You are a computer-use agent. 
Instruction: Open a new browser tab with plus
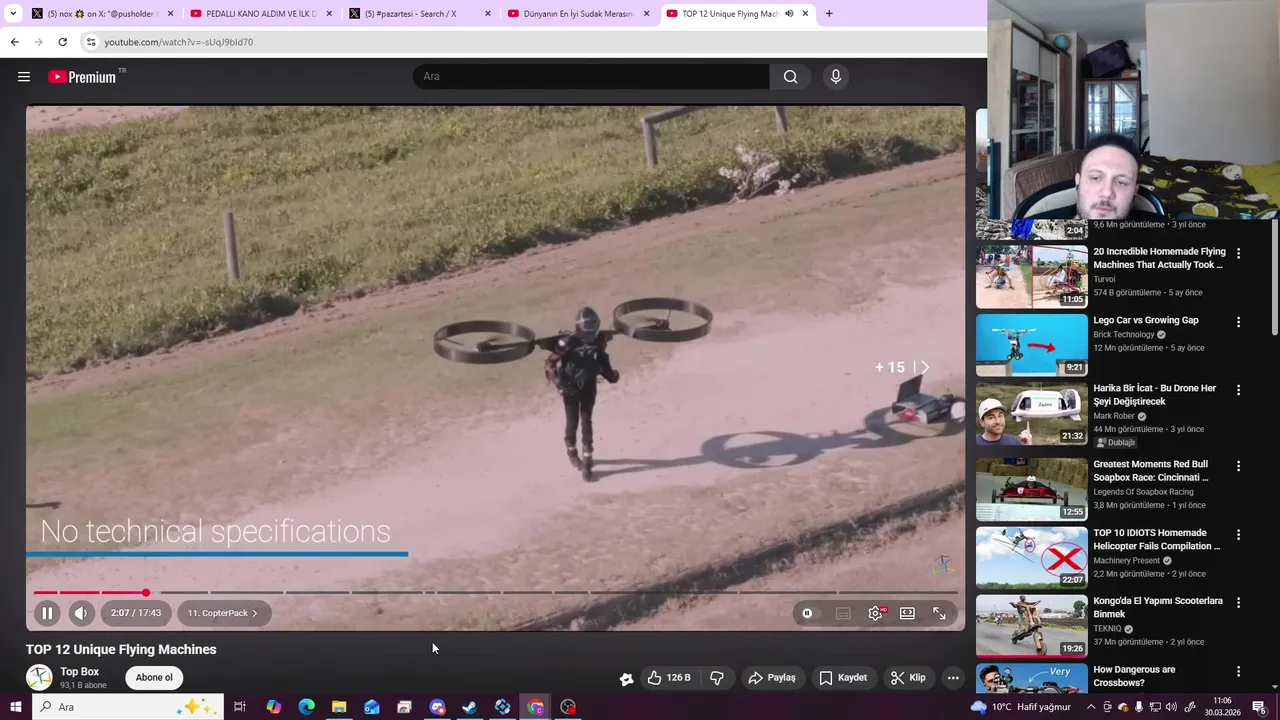tap(829, 14)
